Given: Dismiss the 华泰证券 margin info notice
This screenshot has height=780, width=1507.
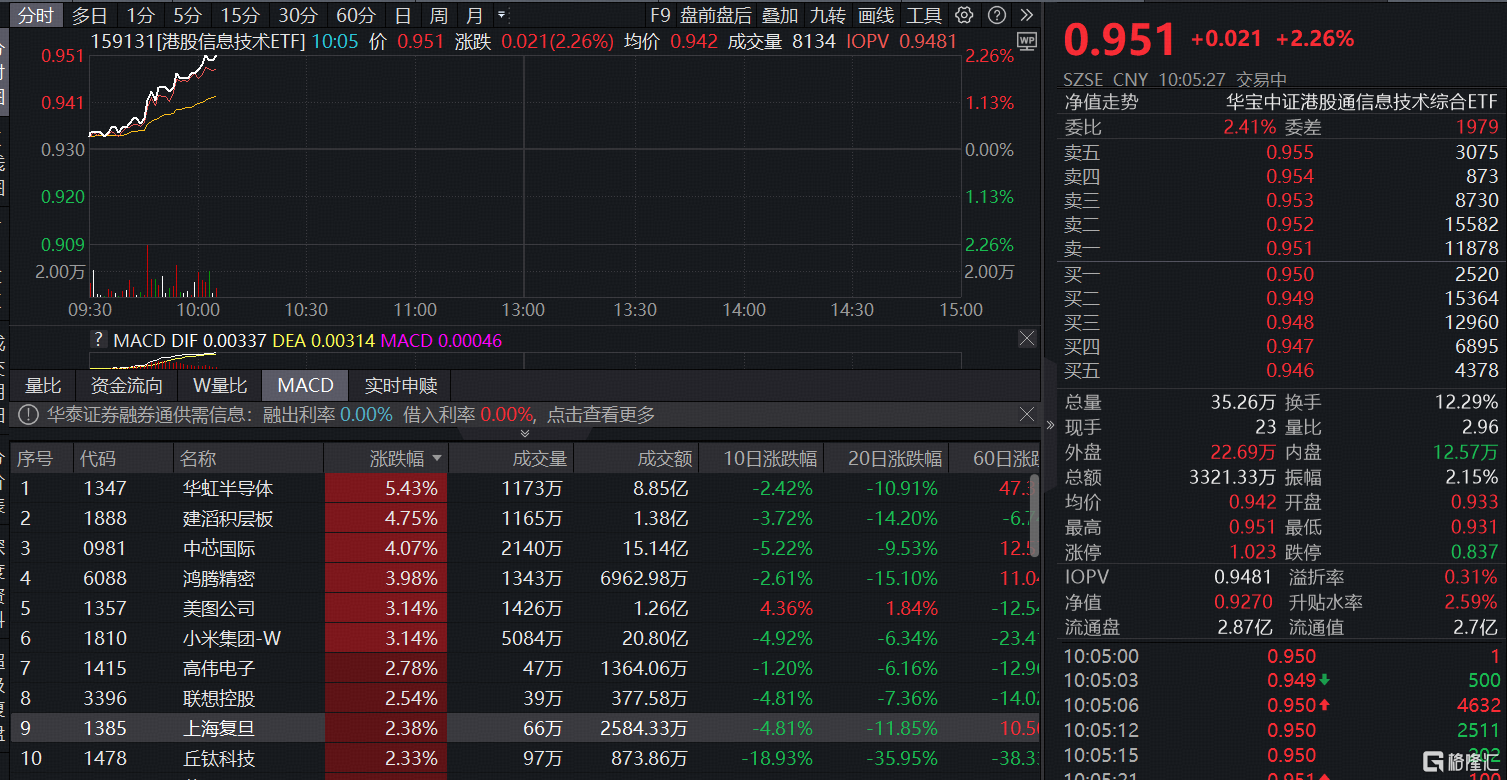Looking at the screenshot, I should (x=1027, y=414).
